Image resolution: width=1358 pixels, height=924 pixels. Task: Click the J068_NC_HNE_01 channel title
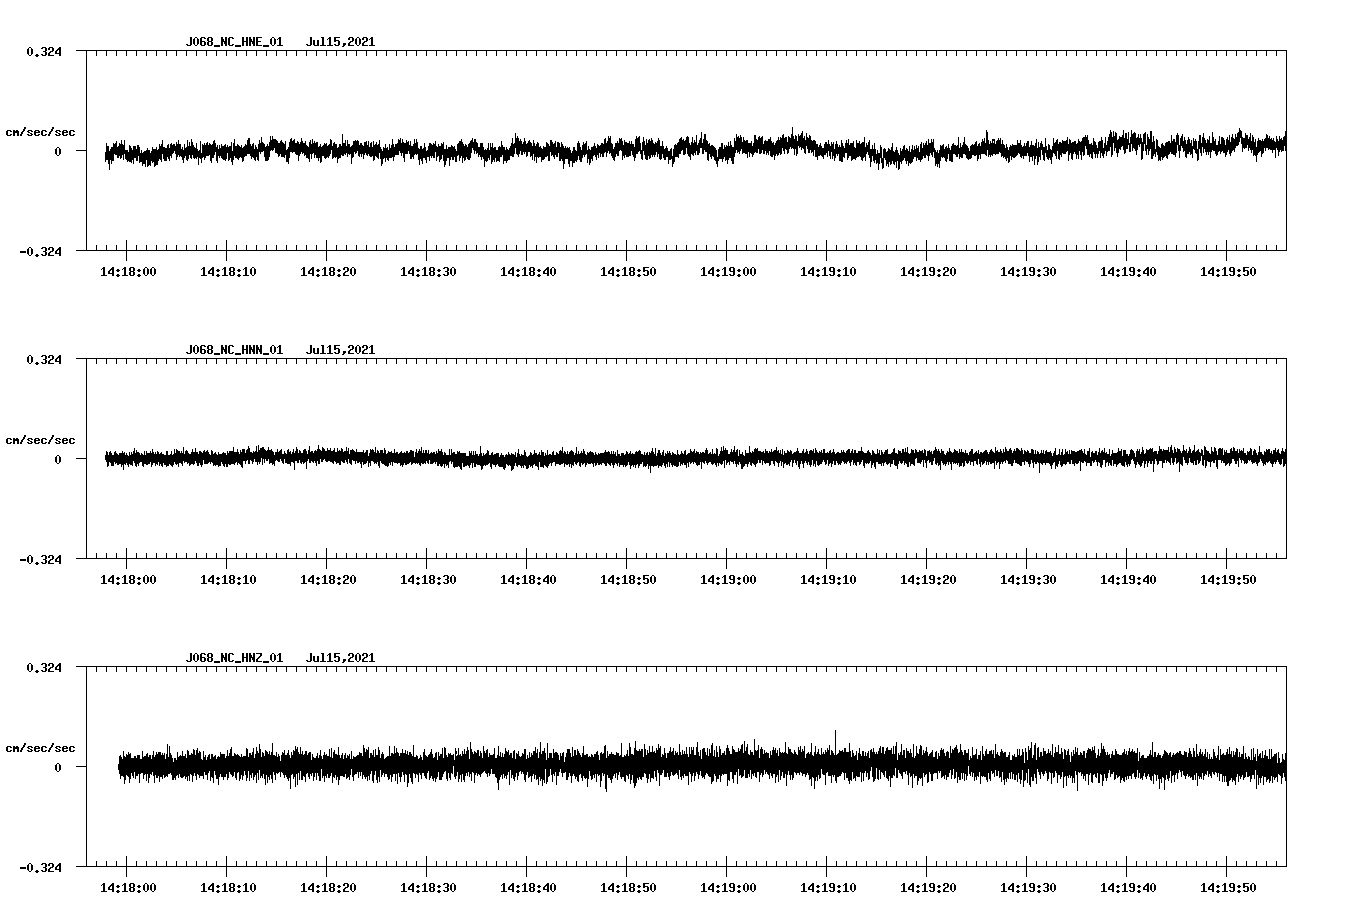pos(234,42)
